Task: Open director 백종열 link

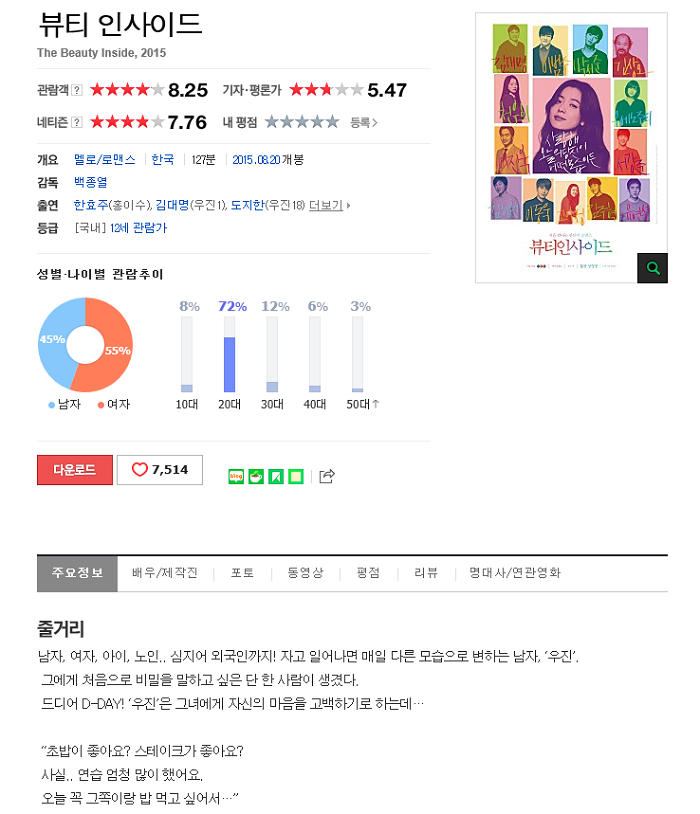Action: tap(91, 182)
